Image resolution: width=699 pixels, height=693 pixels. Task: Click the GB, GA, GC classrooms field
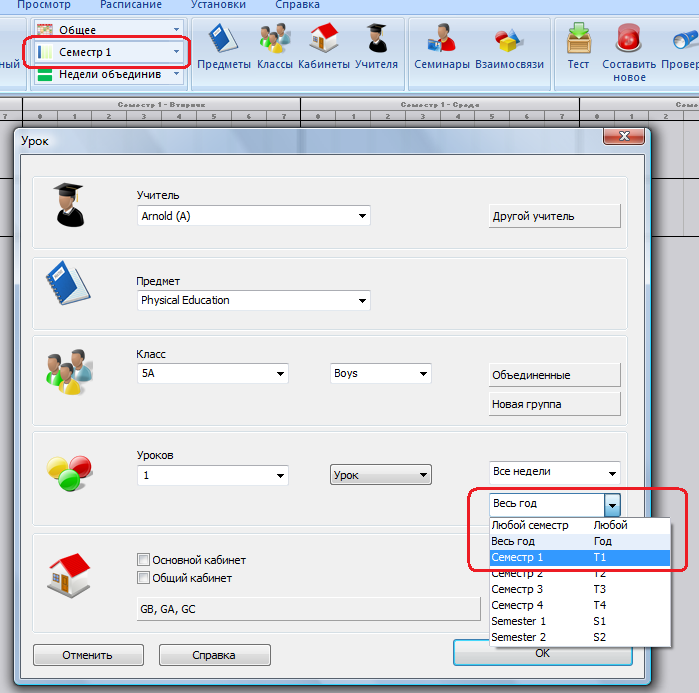(308, 608)
